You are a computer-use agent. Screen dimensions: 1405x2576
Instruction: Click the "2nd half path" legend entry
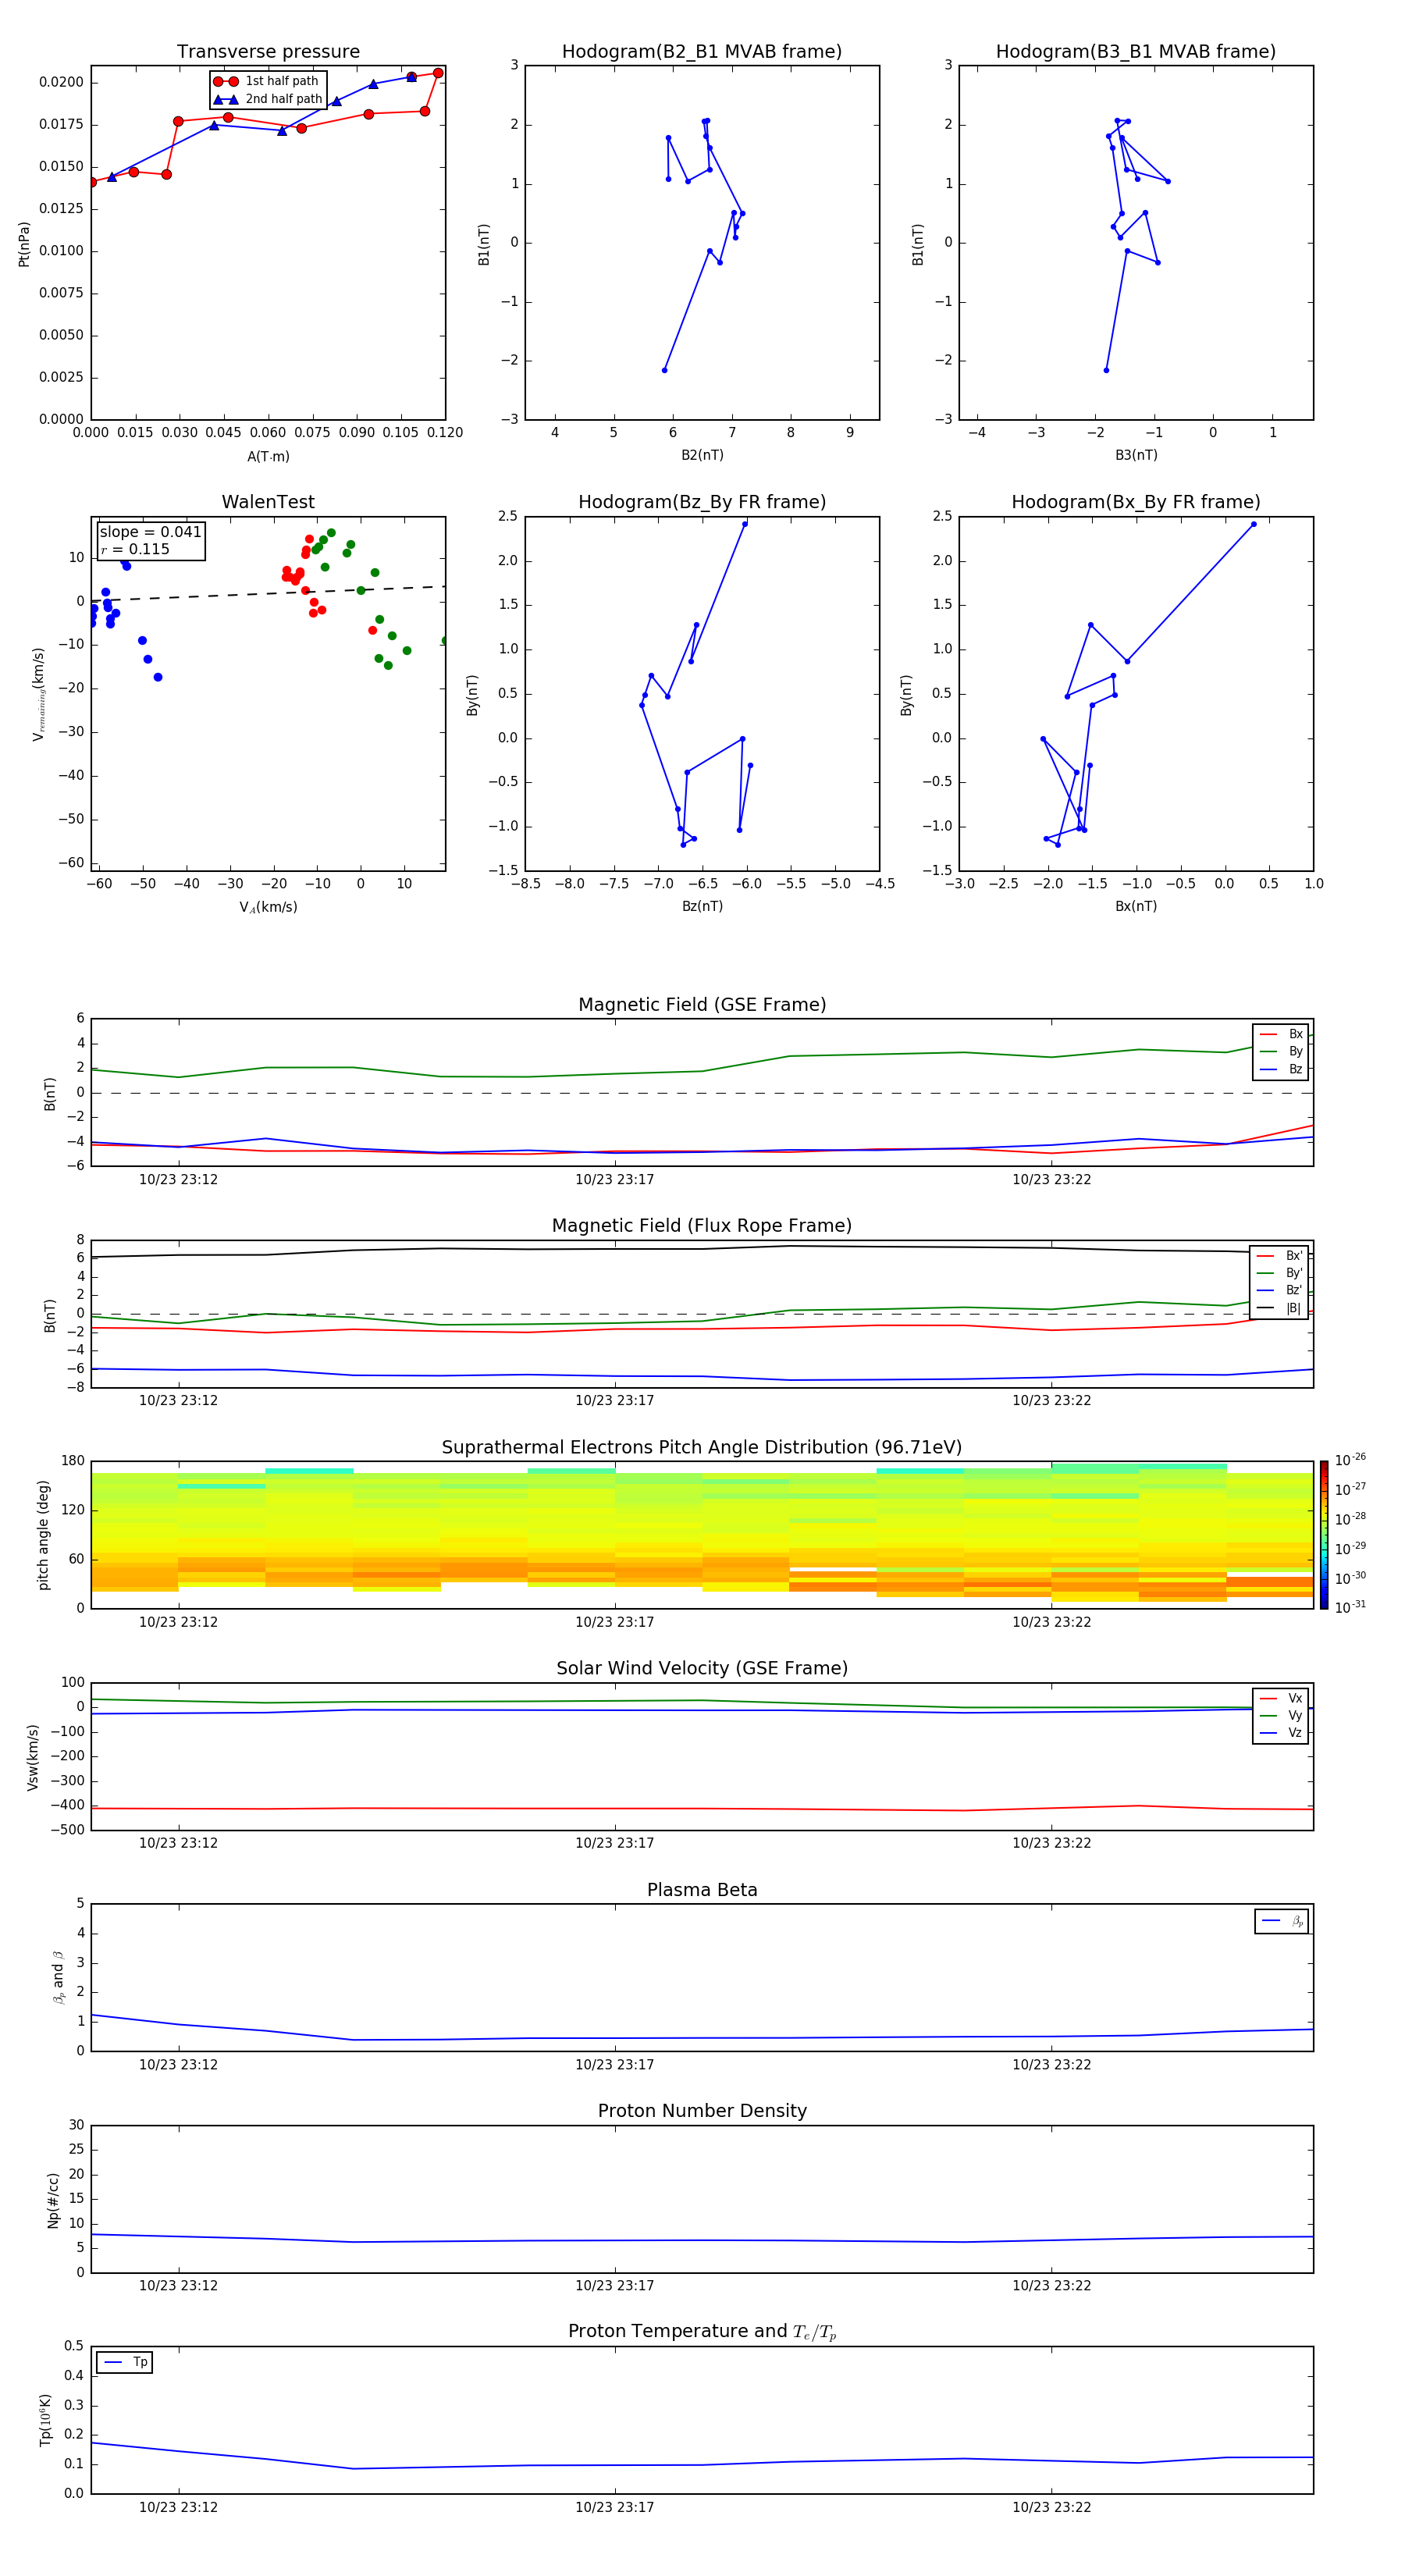269,99
